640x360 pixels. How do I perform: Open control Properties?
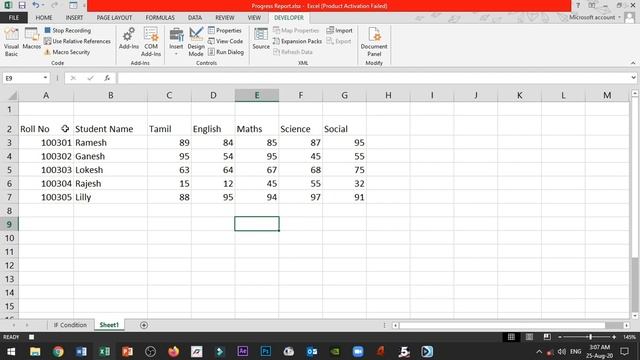(x=225, y=31)
